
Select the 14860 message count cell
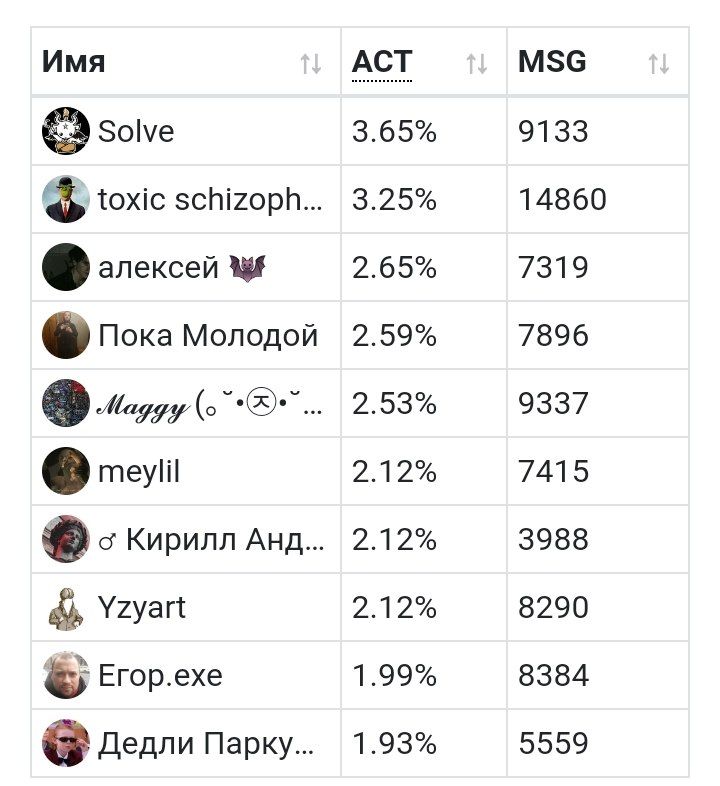tap(598, 199)
